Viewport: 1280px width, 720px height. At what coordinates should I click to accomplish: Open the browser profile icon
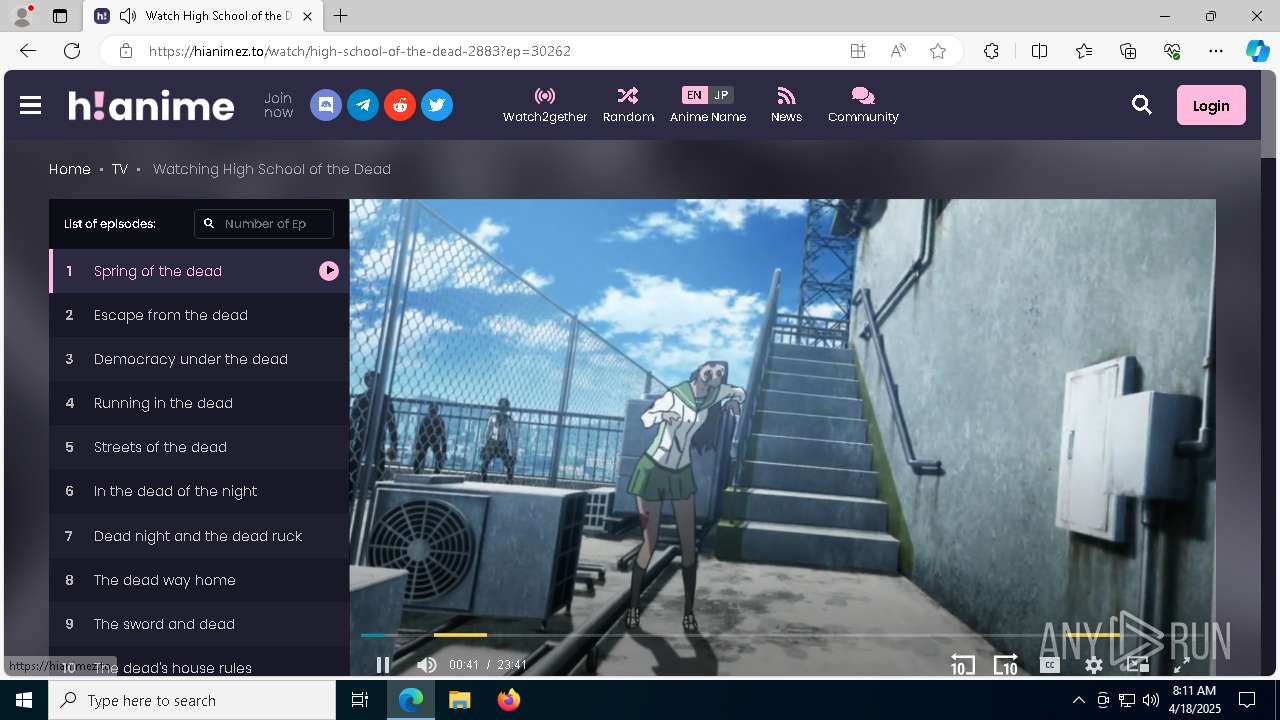pos(22,15)
